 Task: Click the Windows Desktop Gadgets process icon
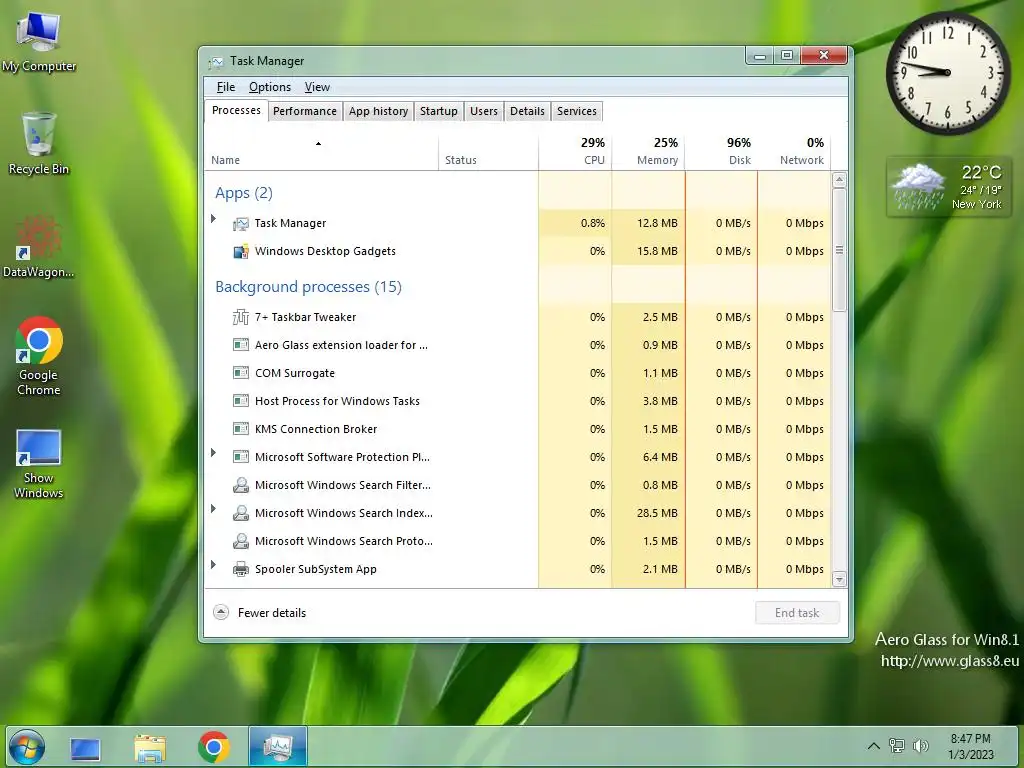tap(241, 251)
